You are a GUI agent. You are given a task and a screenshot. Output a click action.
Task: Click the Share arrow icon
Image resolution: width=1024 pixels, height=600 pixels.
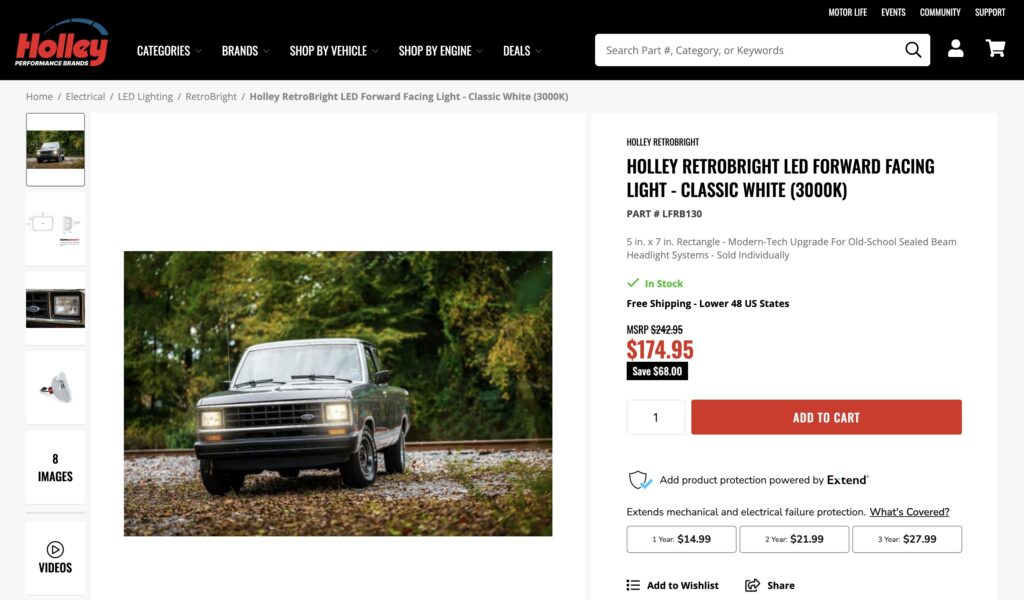pyautogui.click(x=752, y=585)
